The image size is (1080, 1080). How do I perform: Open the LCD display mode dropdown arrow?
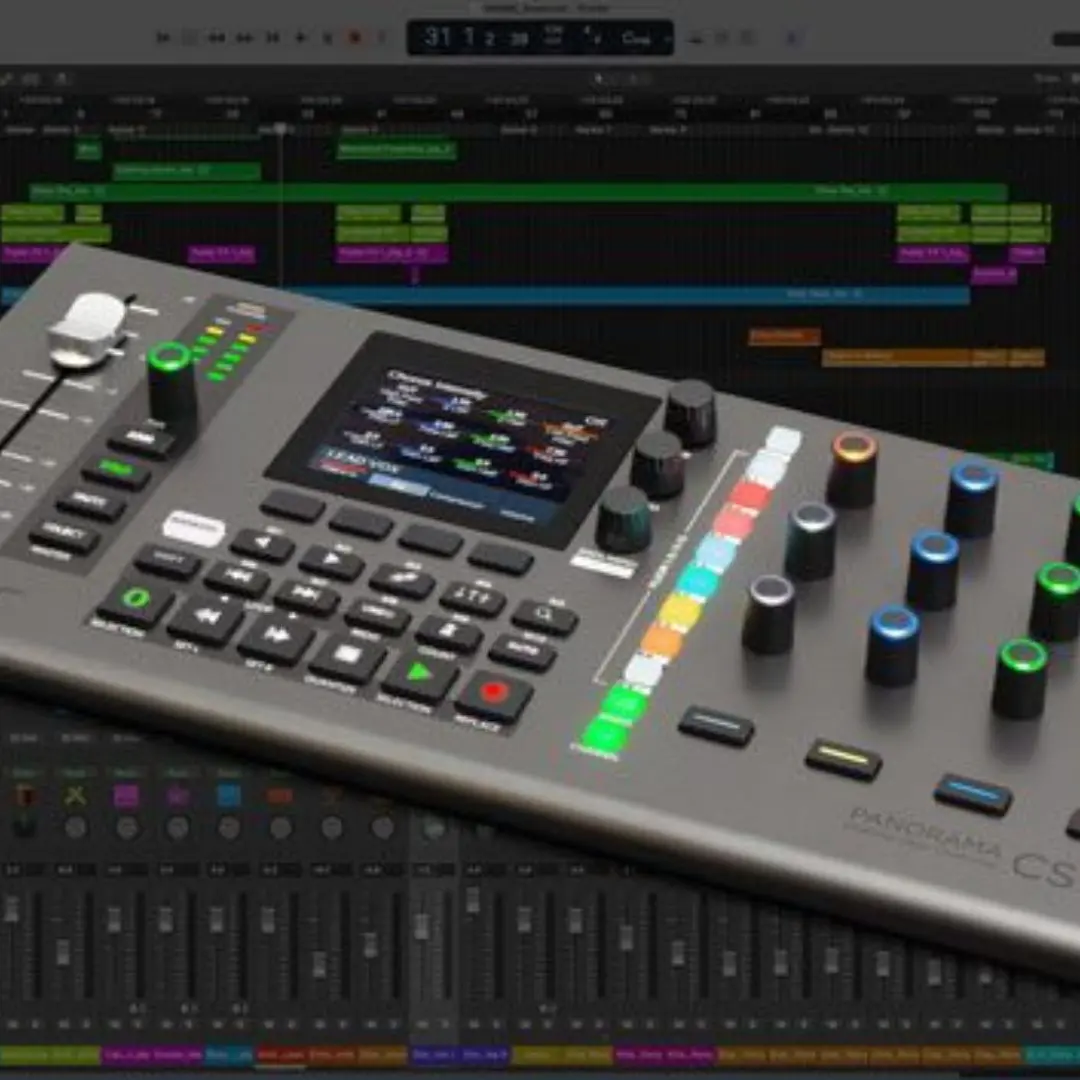coord(667,39)
